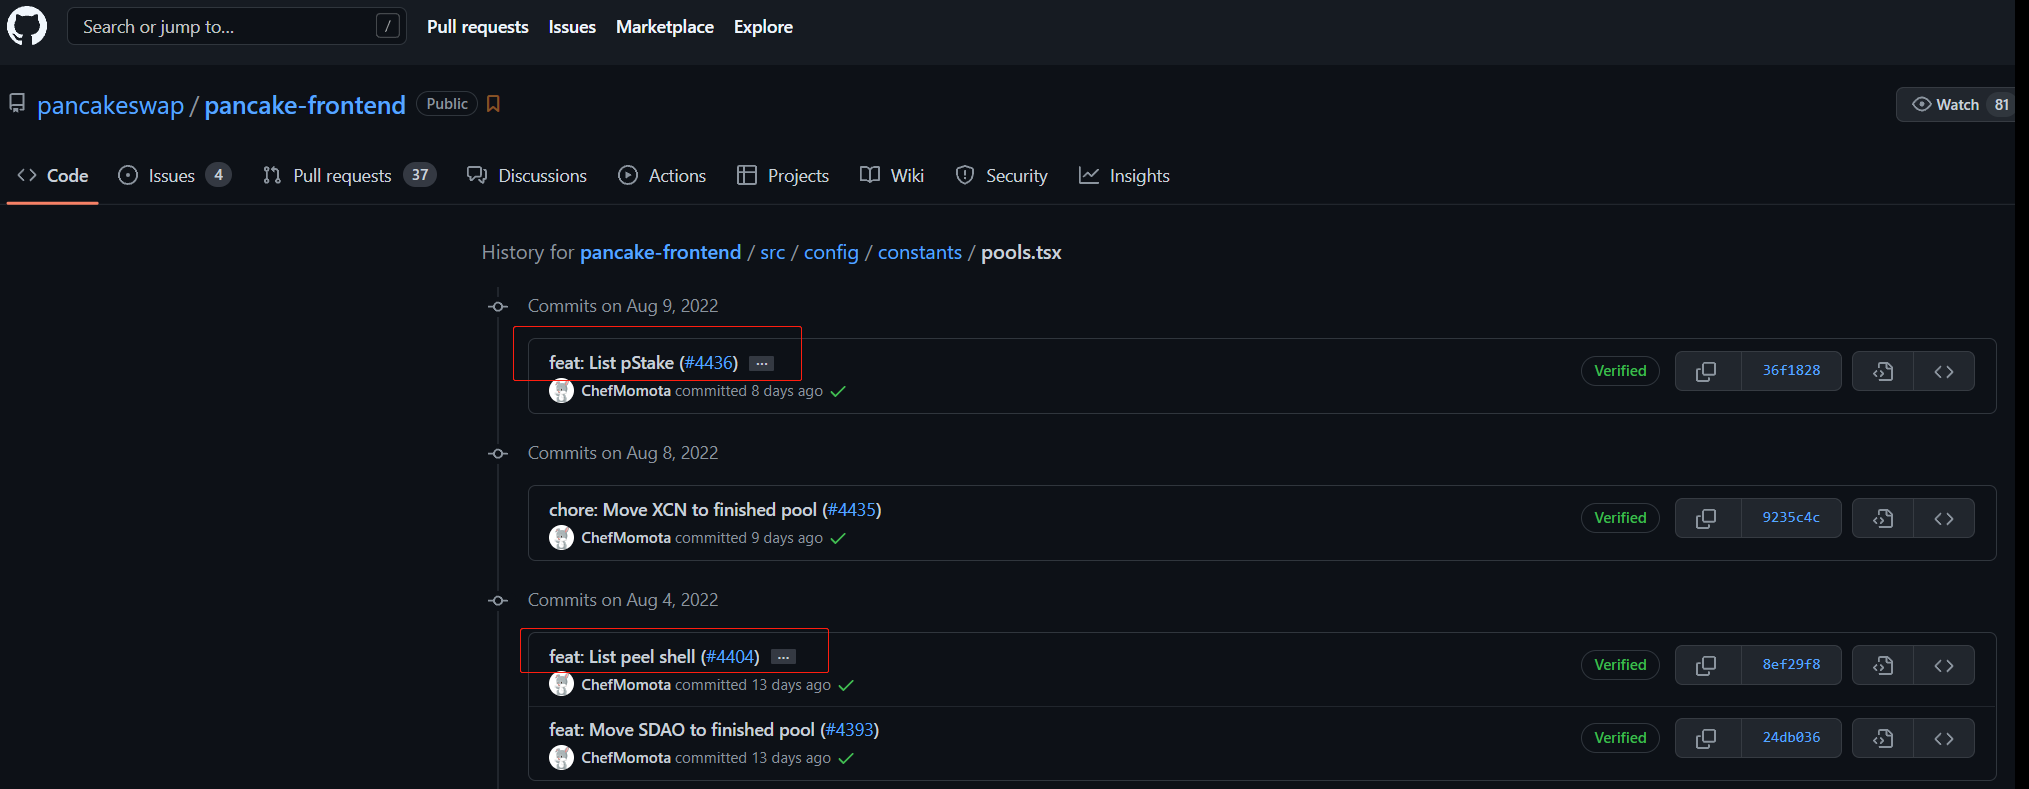Open the Discussions tab
The width and height of the screenshot is (2029, 789).
point(527,175)
